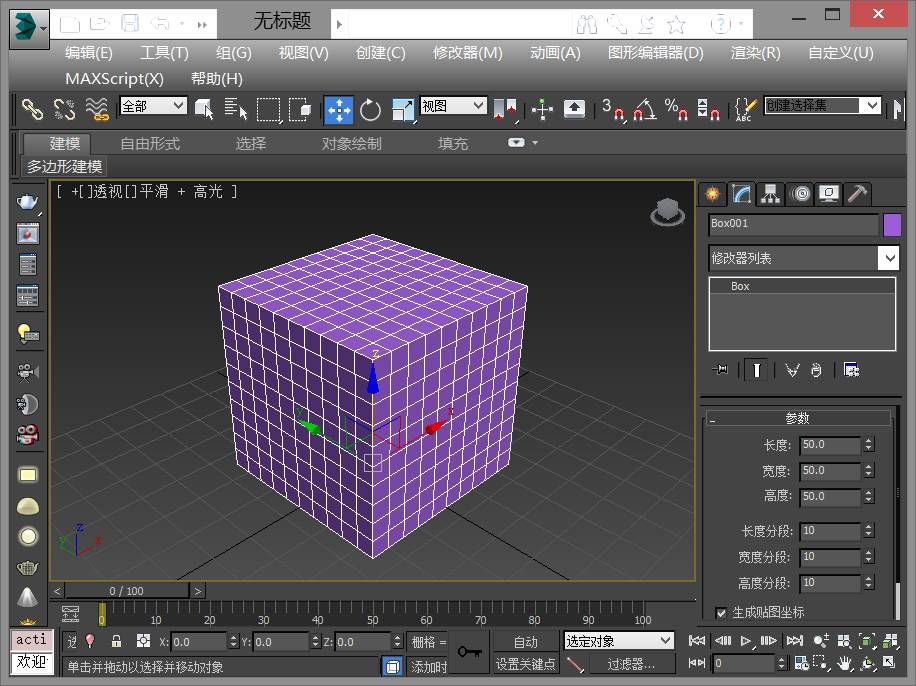The height and width of the screenshot is (686, 916).
Task: Open Configure Modifier Sets
Action: pos(851,370)
